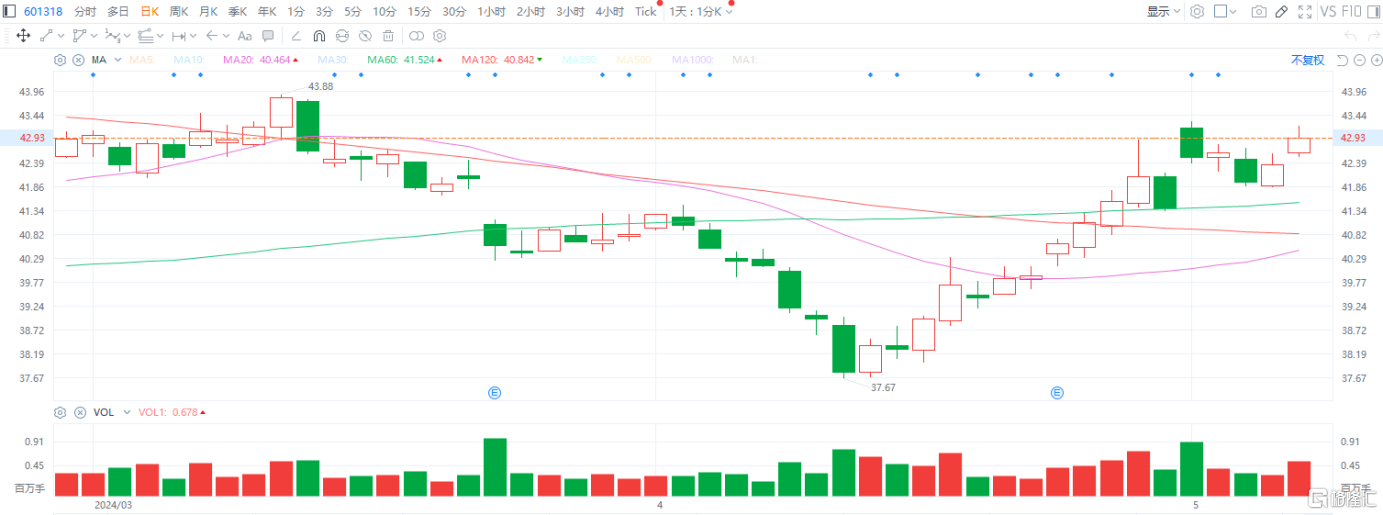Select the eraser tool

pyautogui.click(x=296, y=36)
